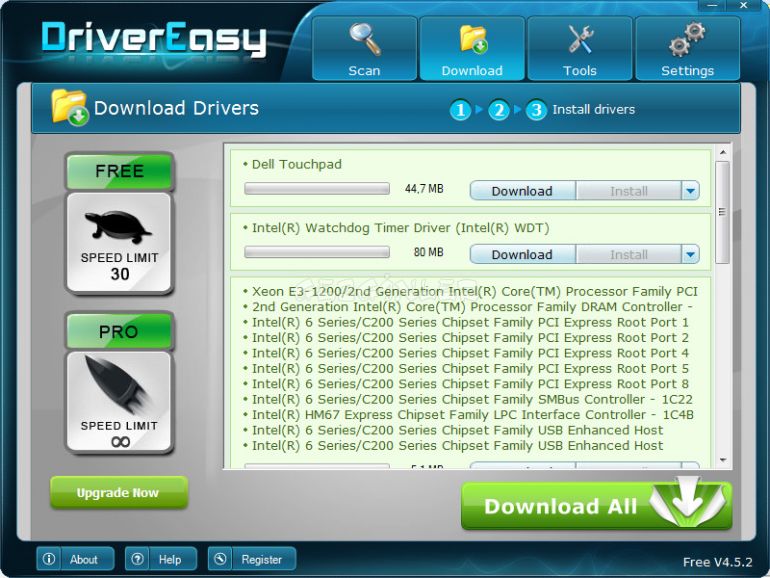This screenshot has height=578, width=770.
Task: Select Xeon E3-1200 Processor Family PCI entry
Action: (x=474, y=291)
